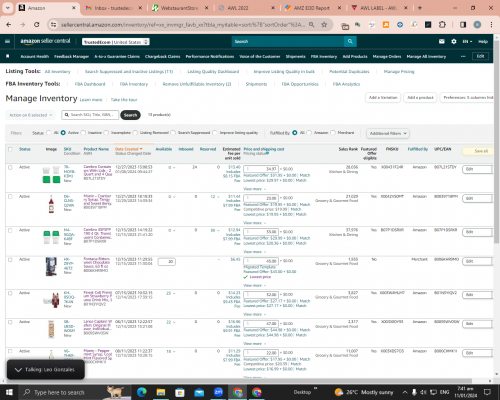Open the Action on 0 selected dropdown
Screen dimensions: 500x400
coord(31,115)
